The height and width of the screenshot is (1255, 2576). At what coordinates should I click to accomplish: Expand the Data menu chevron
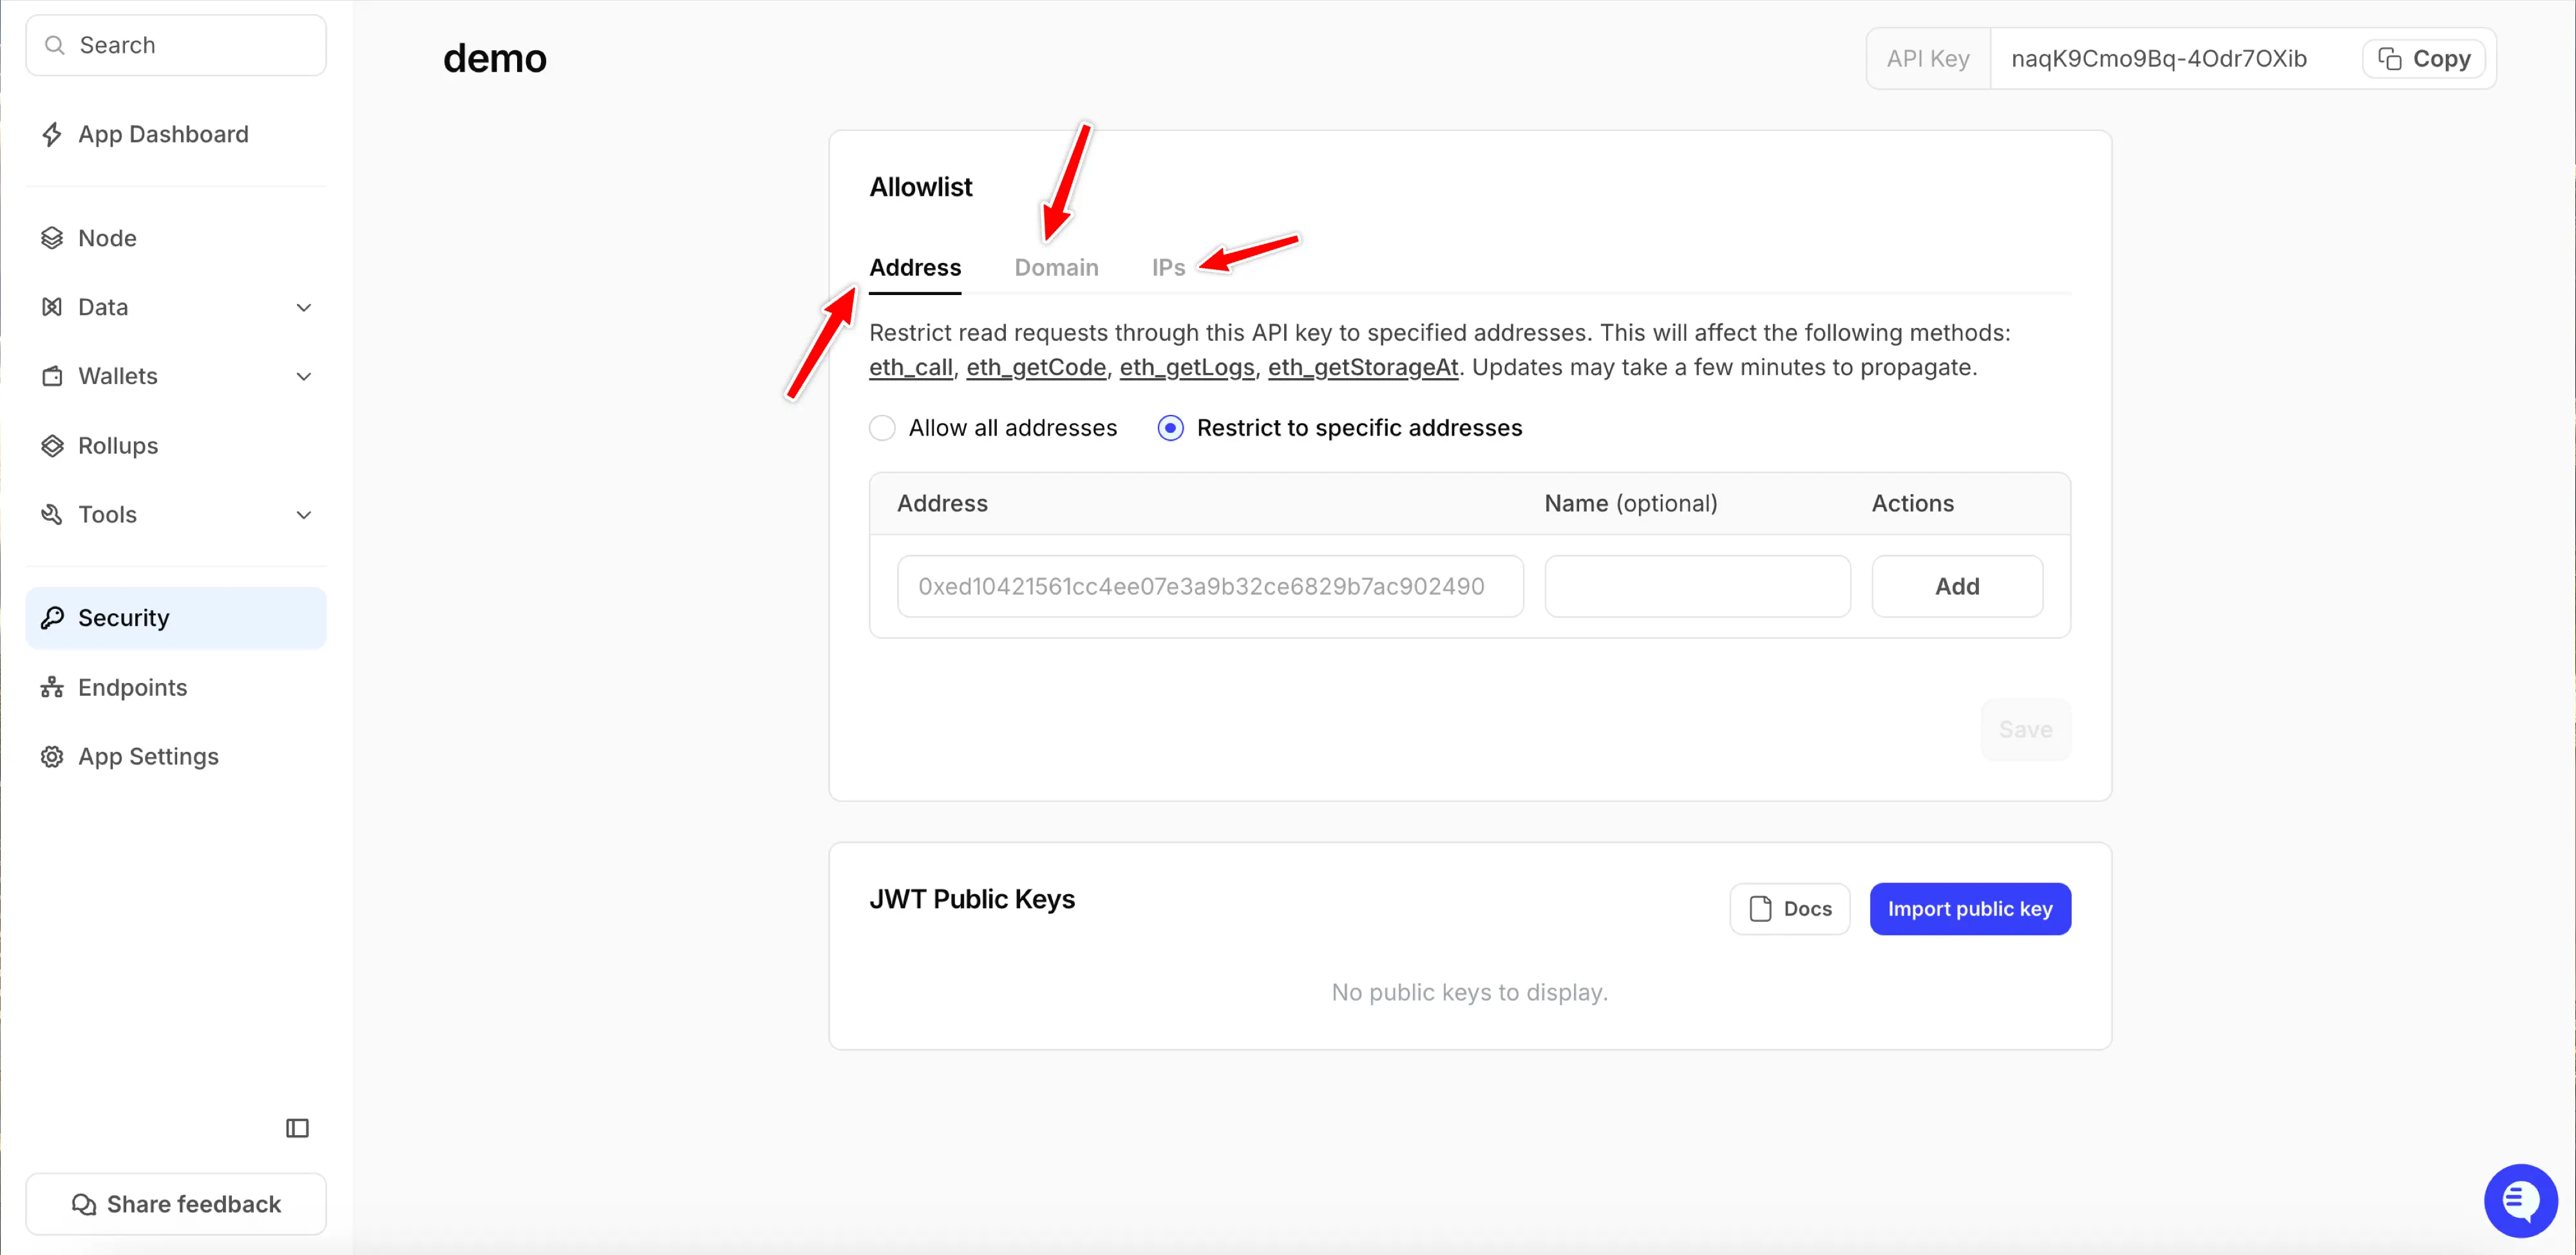point(304,307)
